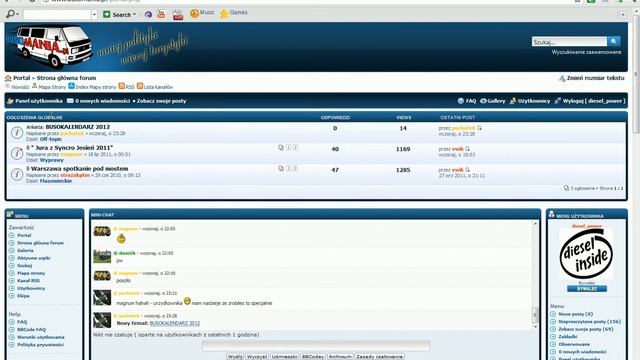Click the green toolbar Search button

pyautogui.click(x=119, y=14)
